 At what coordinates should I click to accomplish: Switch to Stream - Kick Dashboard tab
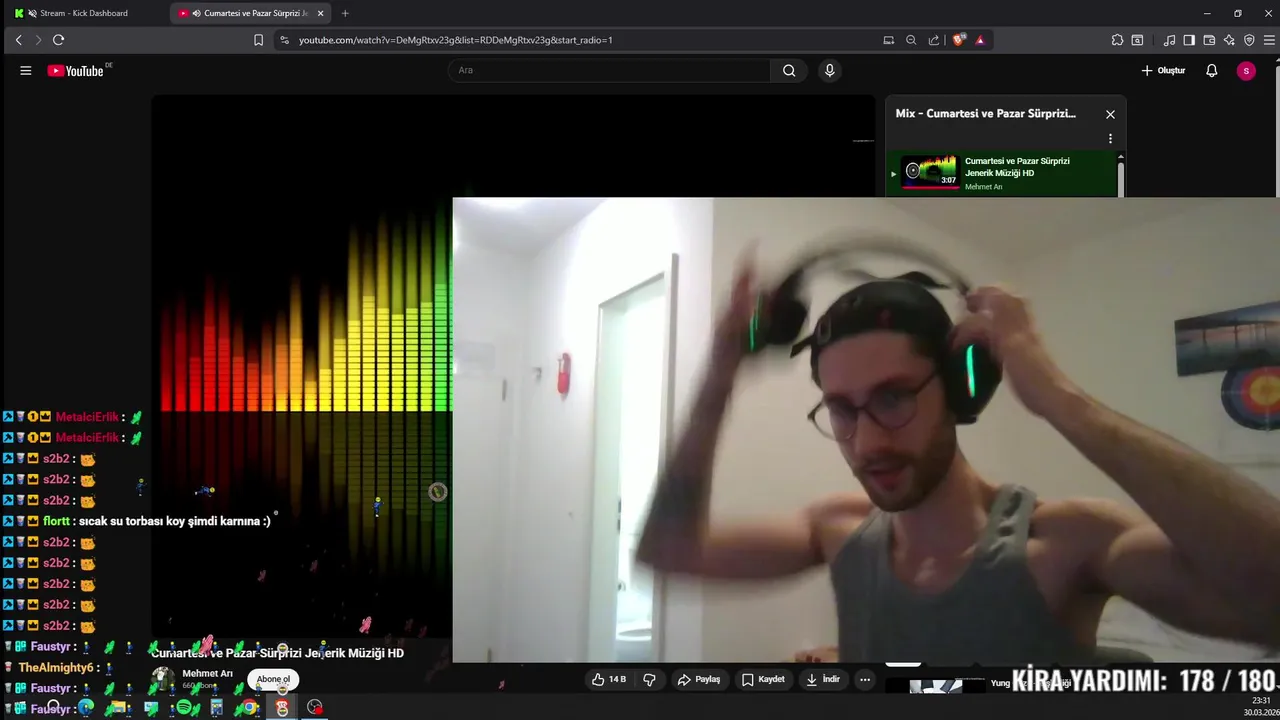(84, 13)
